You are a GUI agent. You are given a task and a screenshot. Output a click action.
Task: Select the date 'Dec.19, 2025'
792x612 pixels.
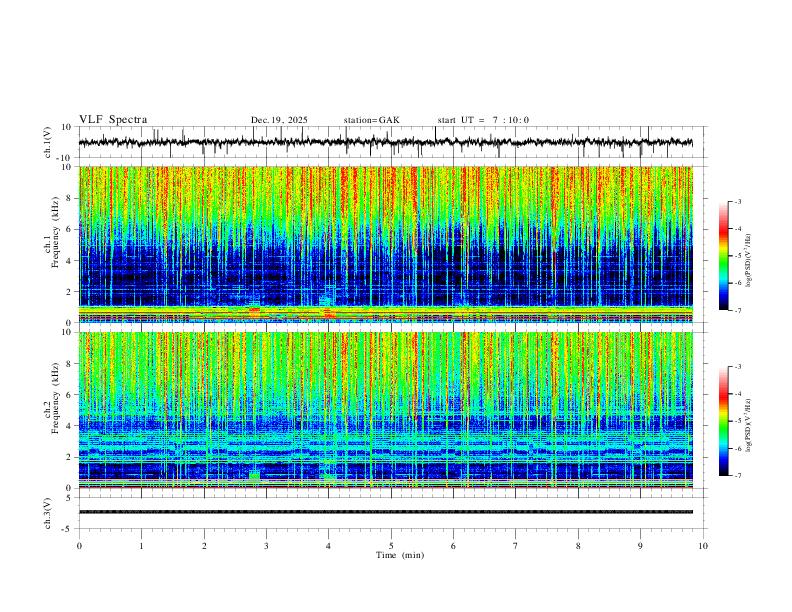tap(279, 120)
